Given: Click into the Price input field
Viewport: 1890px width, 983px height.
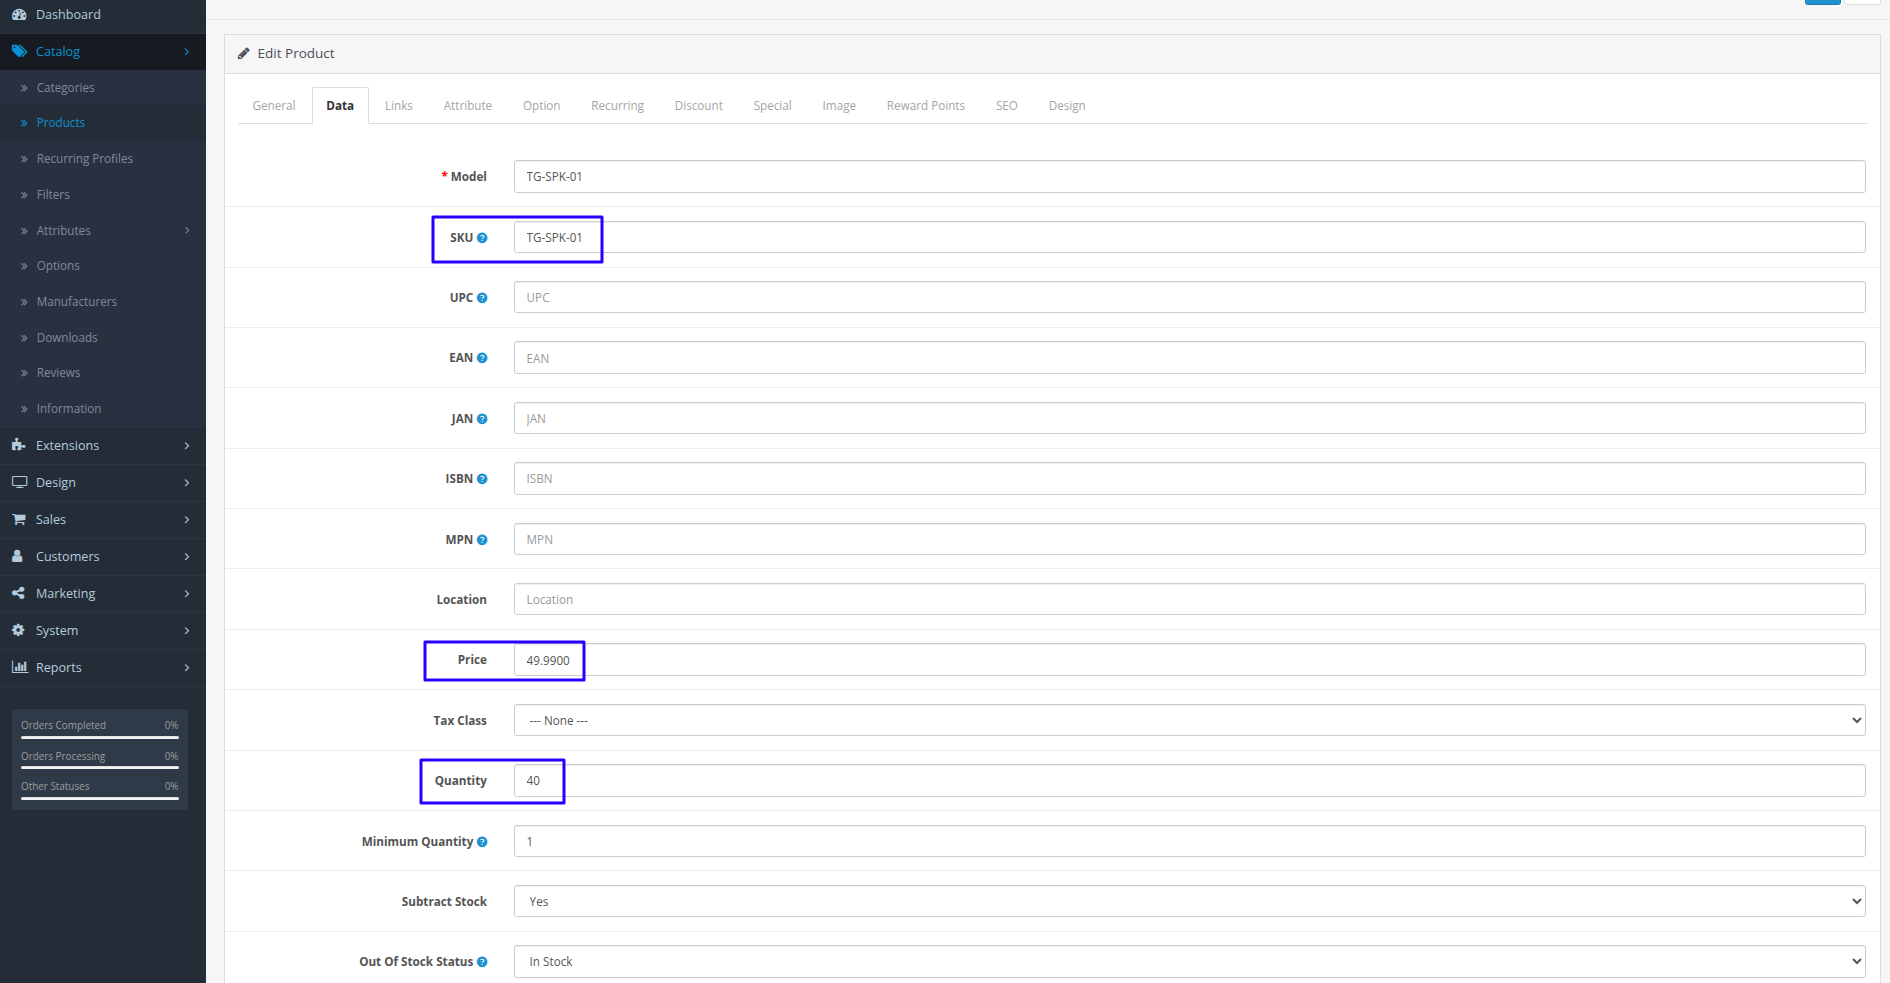Looking at the screenshot, I should tap(1189, 660).
